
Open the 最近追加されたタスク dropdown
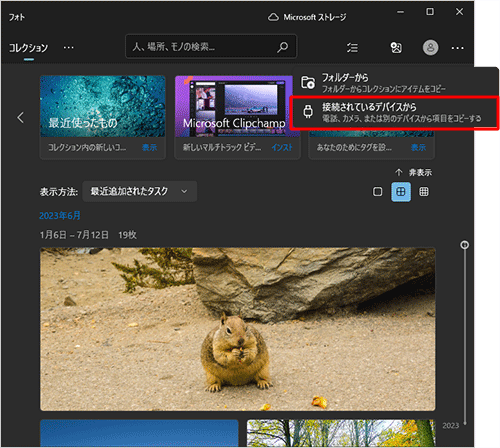139,191
